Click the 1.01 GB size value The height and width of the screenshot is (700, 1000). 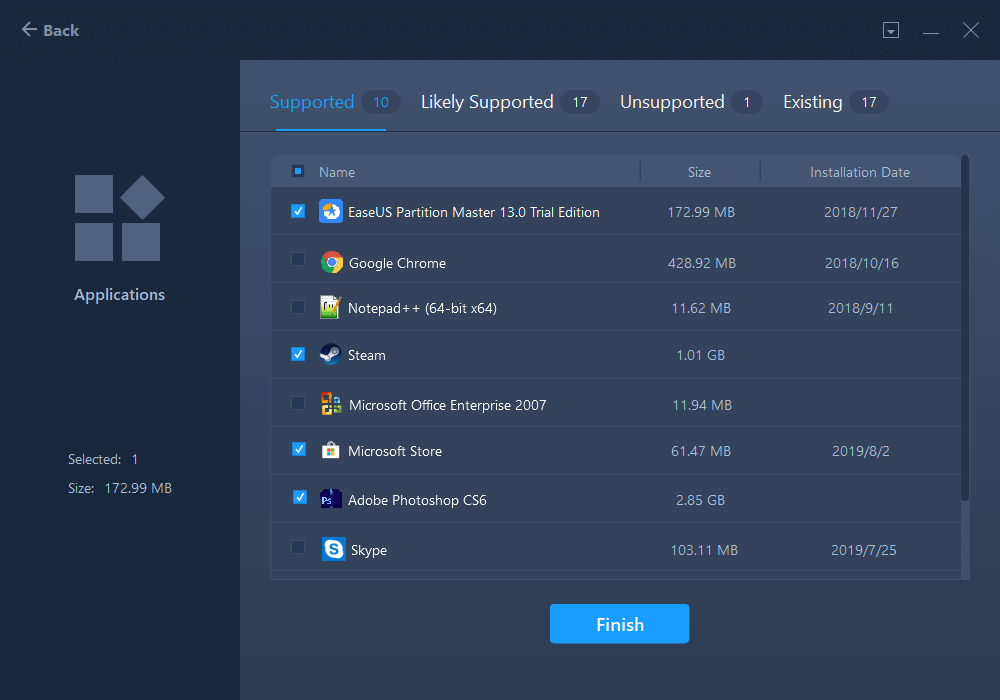pos(700,355)
